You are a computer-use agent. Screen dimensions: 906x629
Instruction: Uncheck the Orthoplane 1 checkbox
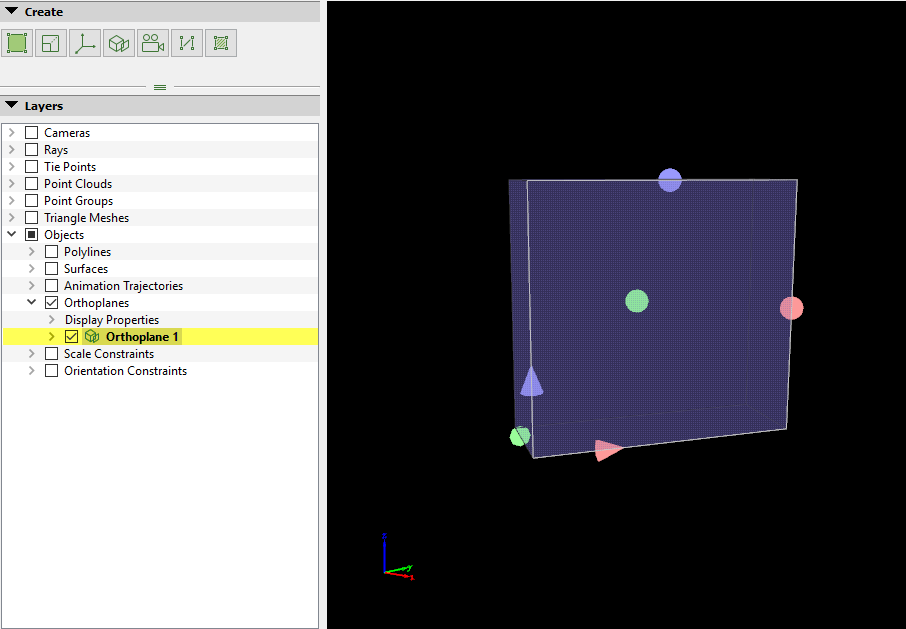[71, 337]
